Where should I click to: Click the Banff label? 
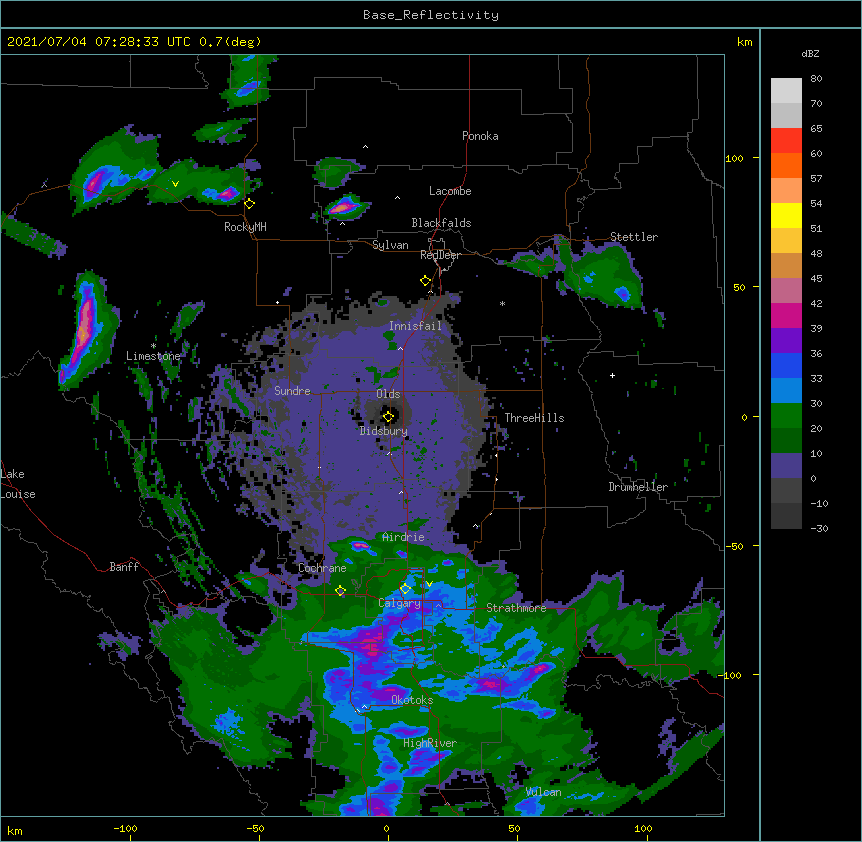click(x=124, y=567)
